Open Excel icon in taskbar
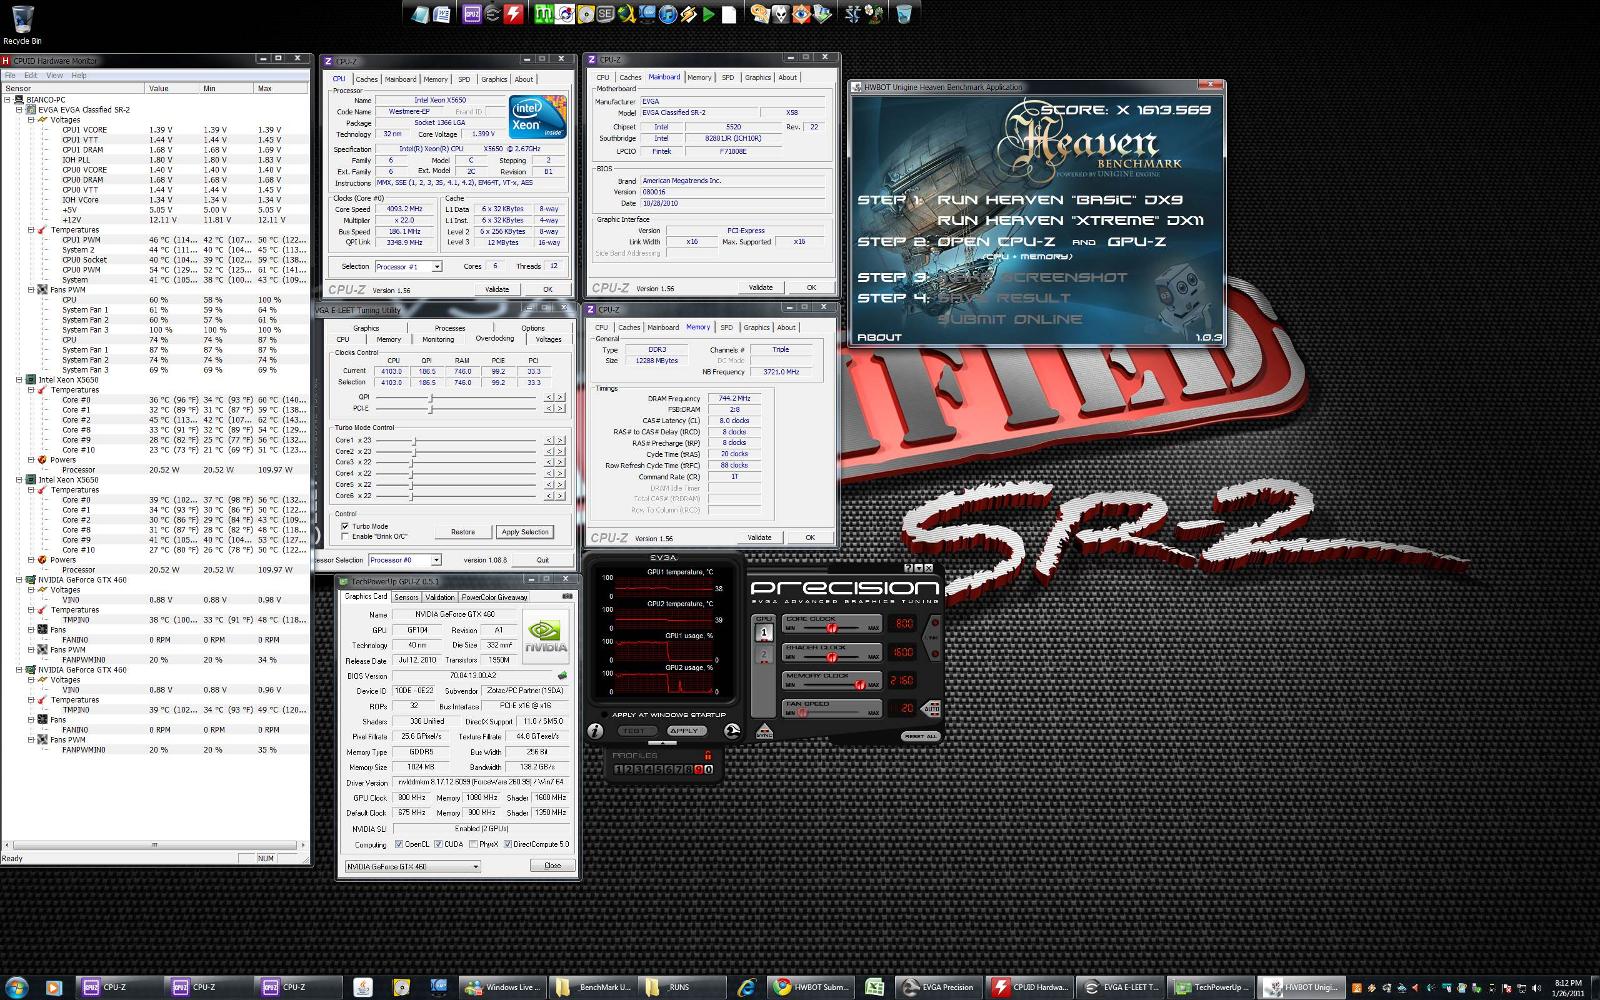Viewport: 1600px width, 1000px height. coord(874,987)
